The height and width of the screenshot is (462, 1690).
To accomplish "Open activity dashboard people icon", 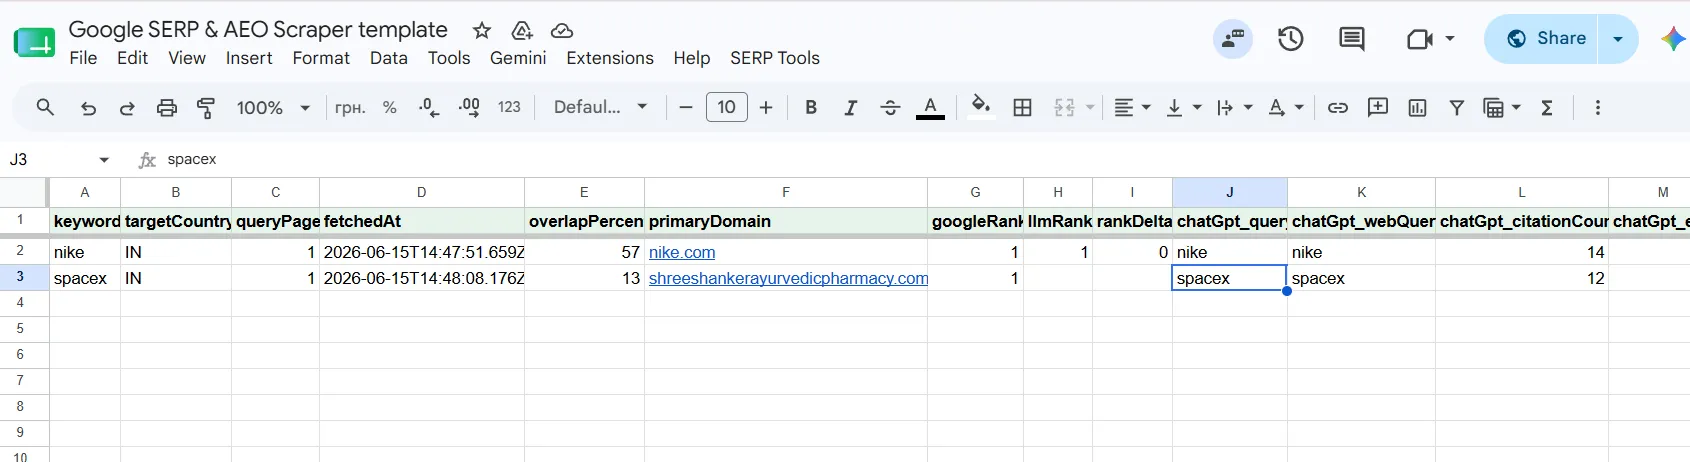I will tap(1232, 39).
